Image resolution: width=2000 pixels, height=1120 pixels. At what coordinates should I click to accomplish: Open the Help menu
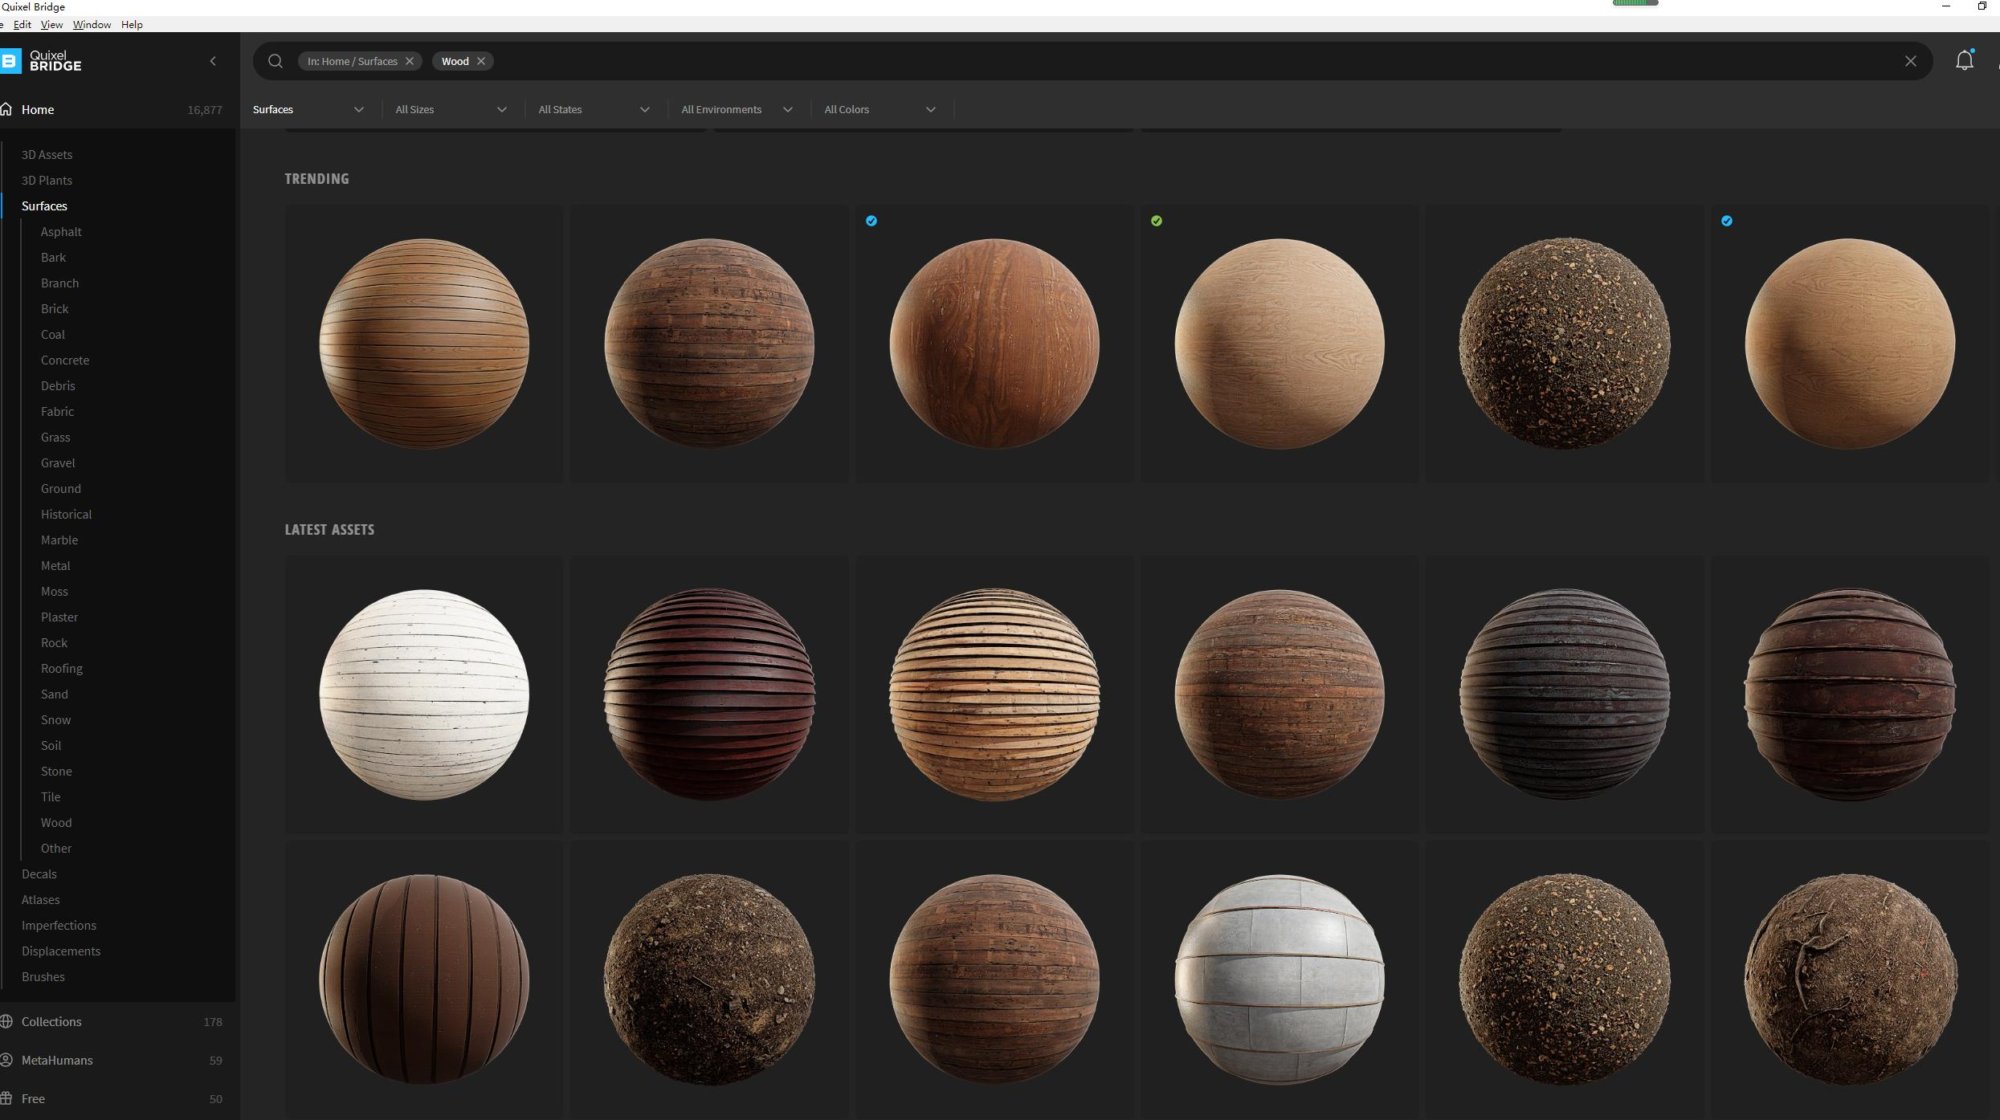coord(132,25)
